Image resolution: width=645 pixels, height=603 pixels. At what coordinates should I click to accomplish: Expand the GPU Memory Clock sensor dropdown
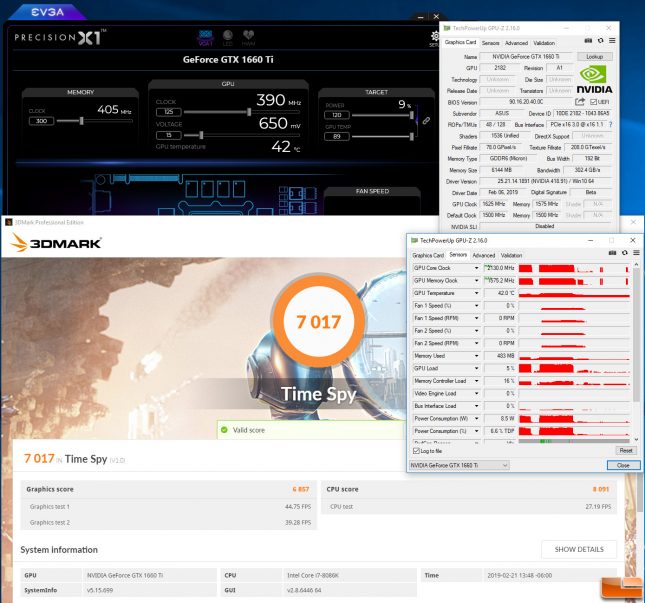pyautogui.click(x=476, y=281)
